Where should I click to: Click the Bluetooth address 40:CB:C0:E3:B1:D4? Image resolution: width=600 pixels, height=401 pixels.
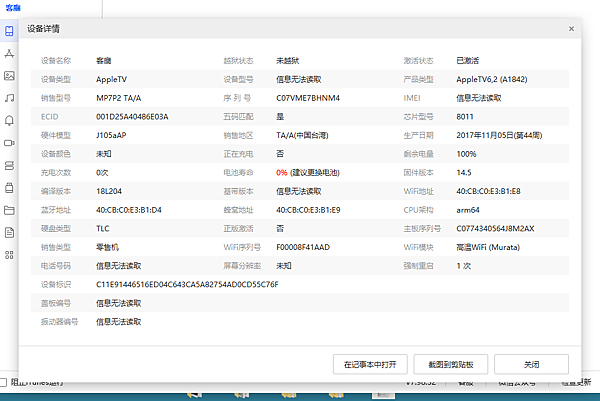tap(129, 210)
